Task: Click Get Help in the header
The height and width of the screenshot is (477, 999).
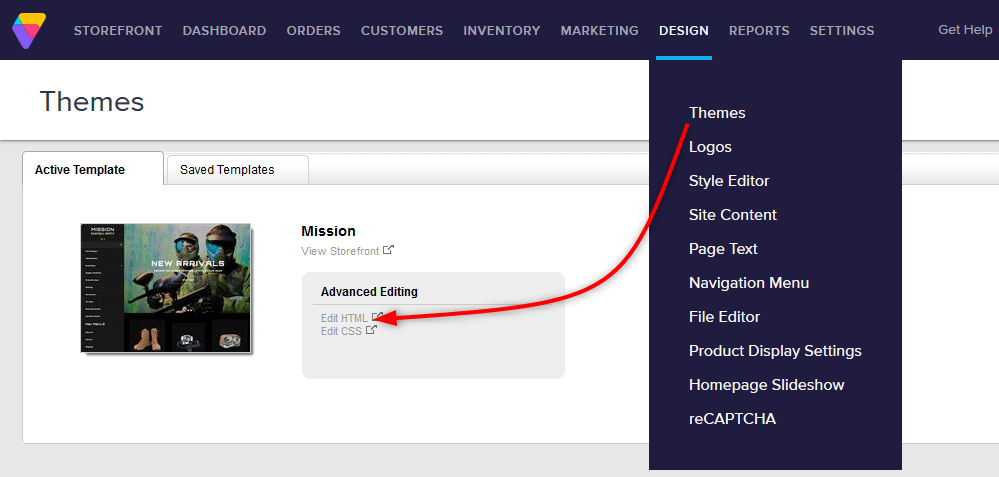Action: [x=964, y=30]
